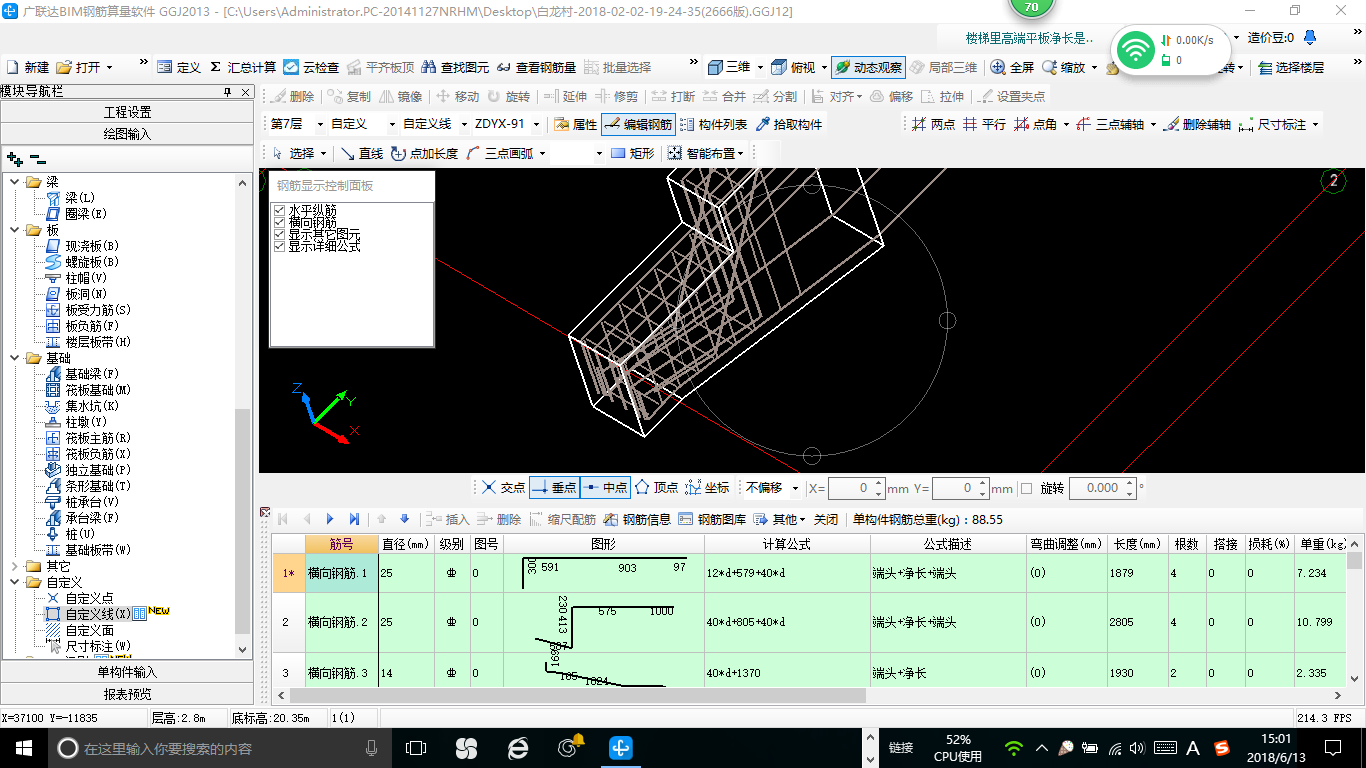Open the 属性 properties panel
This screenshot has height=768, width=1366.
point(575,125)
